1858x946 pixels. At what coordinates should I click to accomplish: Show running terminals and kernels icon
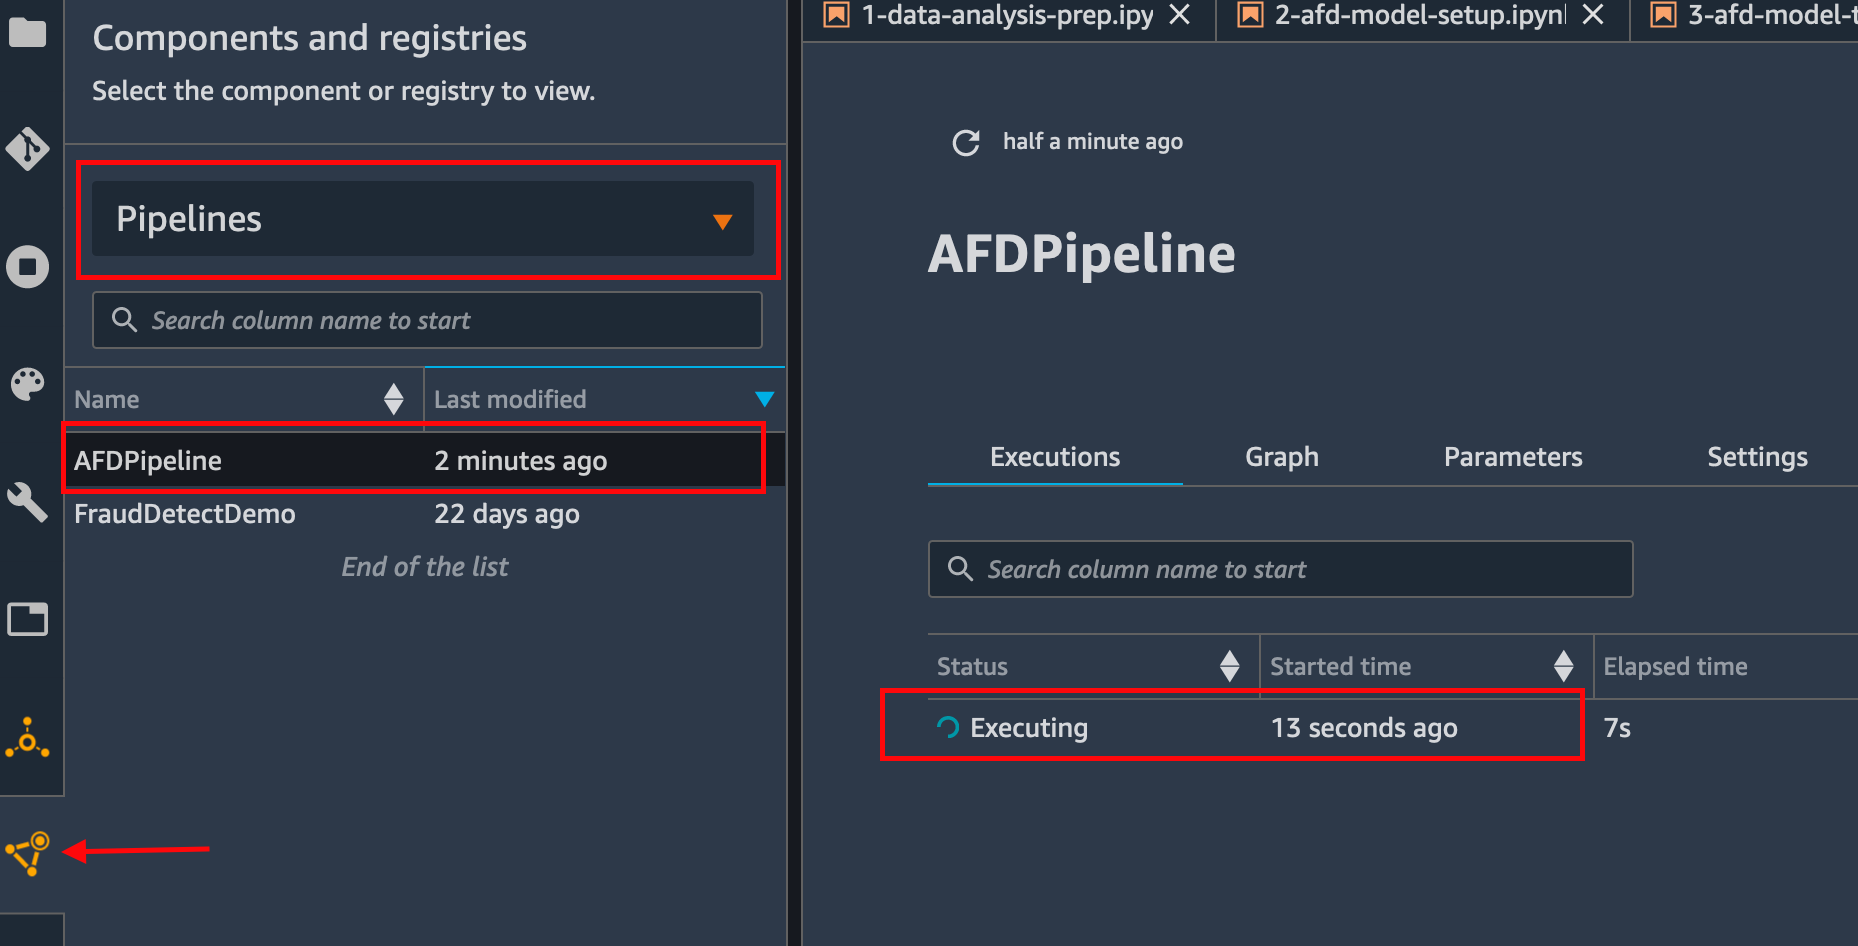tap(27, 267)
